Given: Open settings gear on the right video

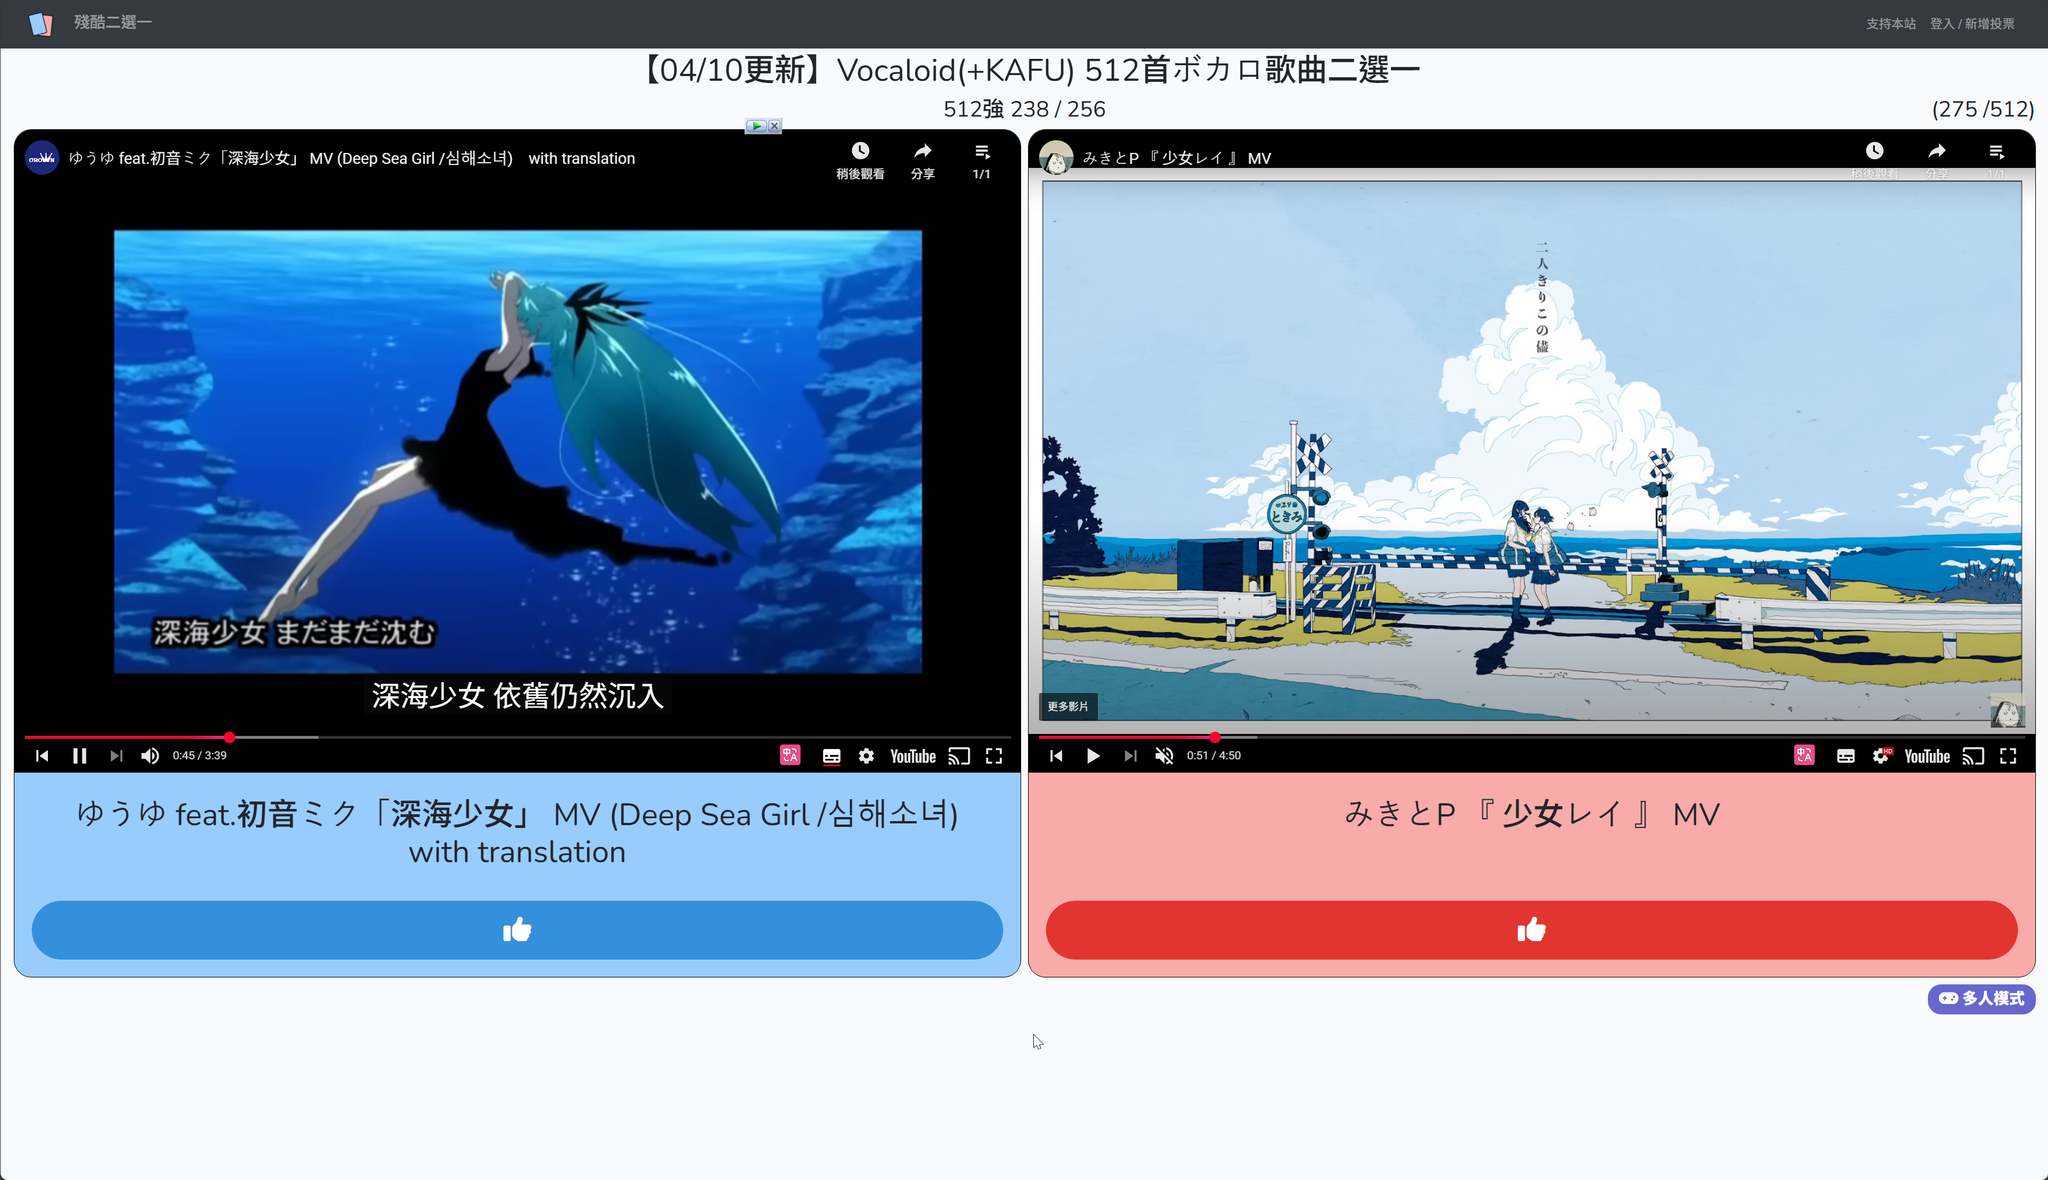Looking at the screenshot, I should (x=1881, y=756).
